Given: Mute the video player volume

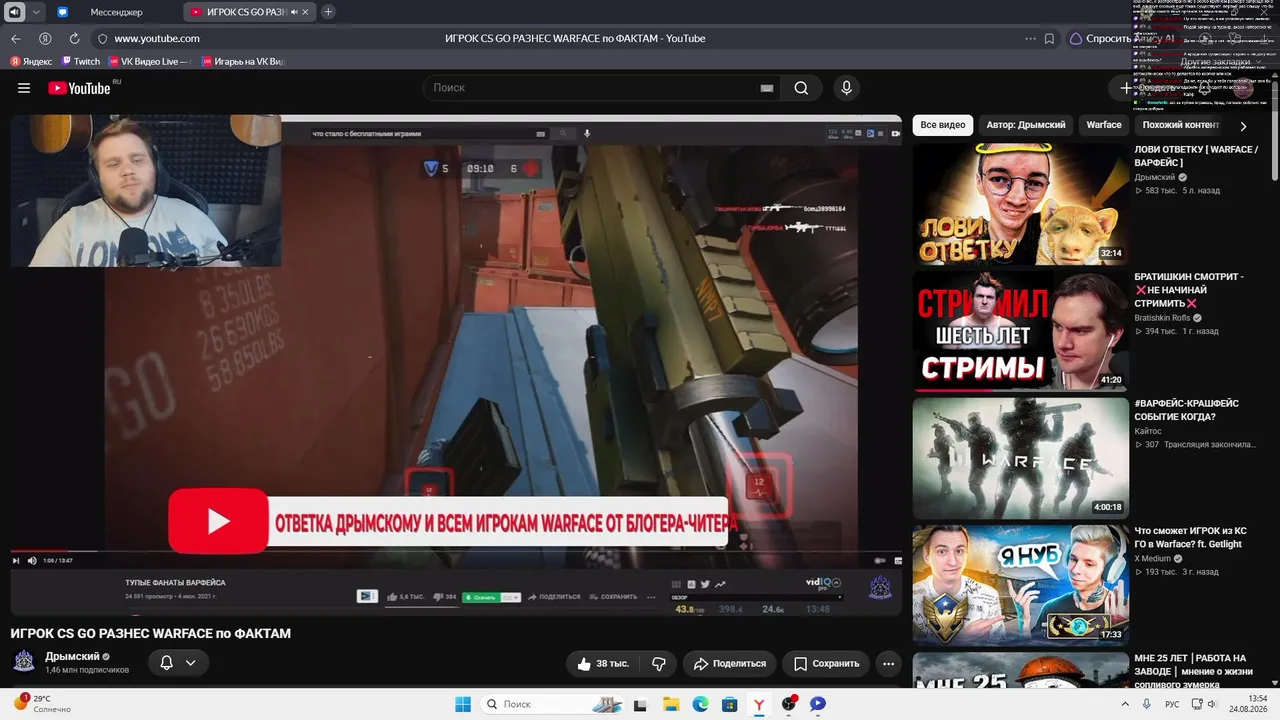Looking at the screenshot, I should tap(32, 560).
